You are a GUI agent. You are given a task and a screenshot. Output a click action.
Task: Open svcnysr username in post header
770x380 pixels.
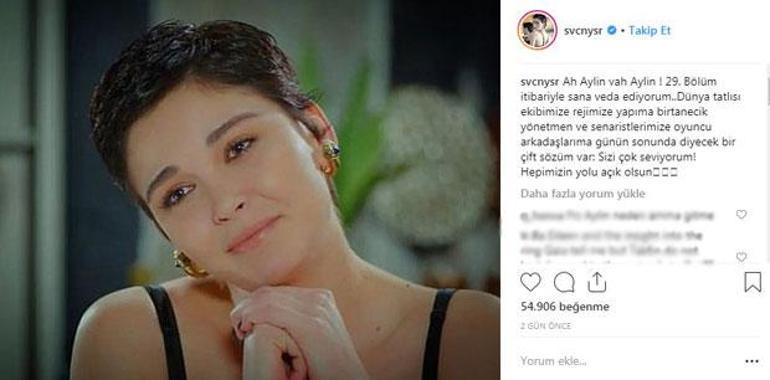583,31
